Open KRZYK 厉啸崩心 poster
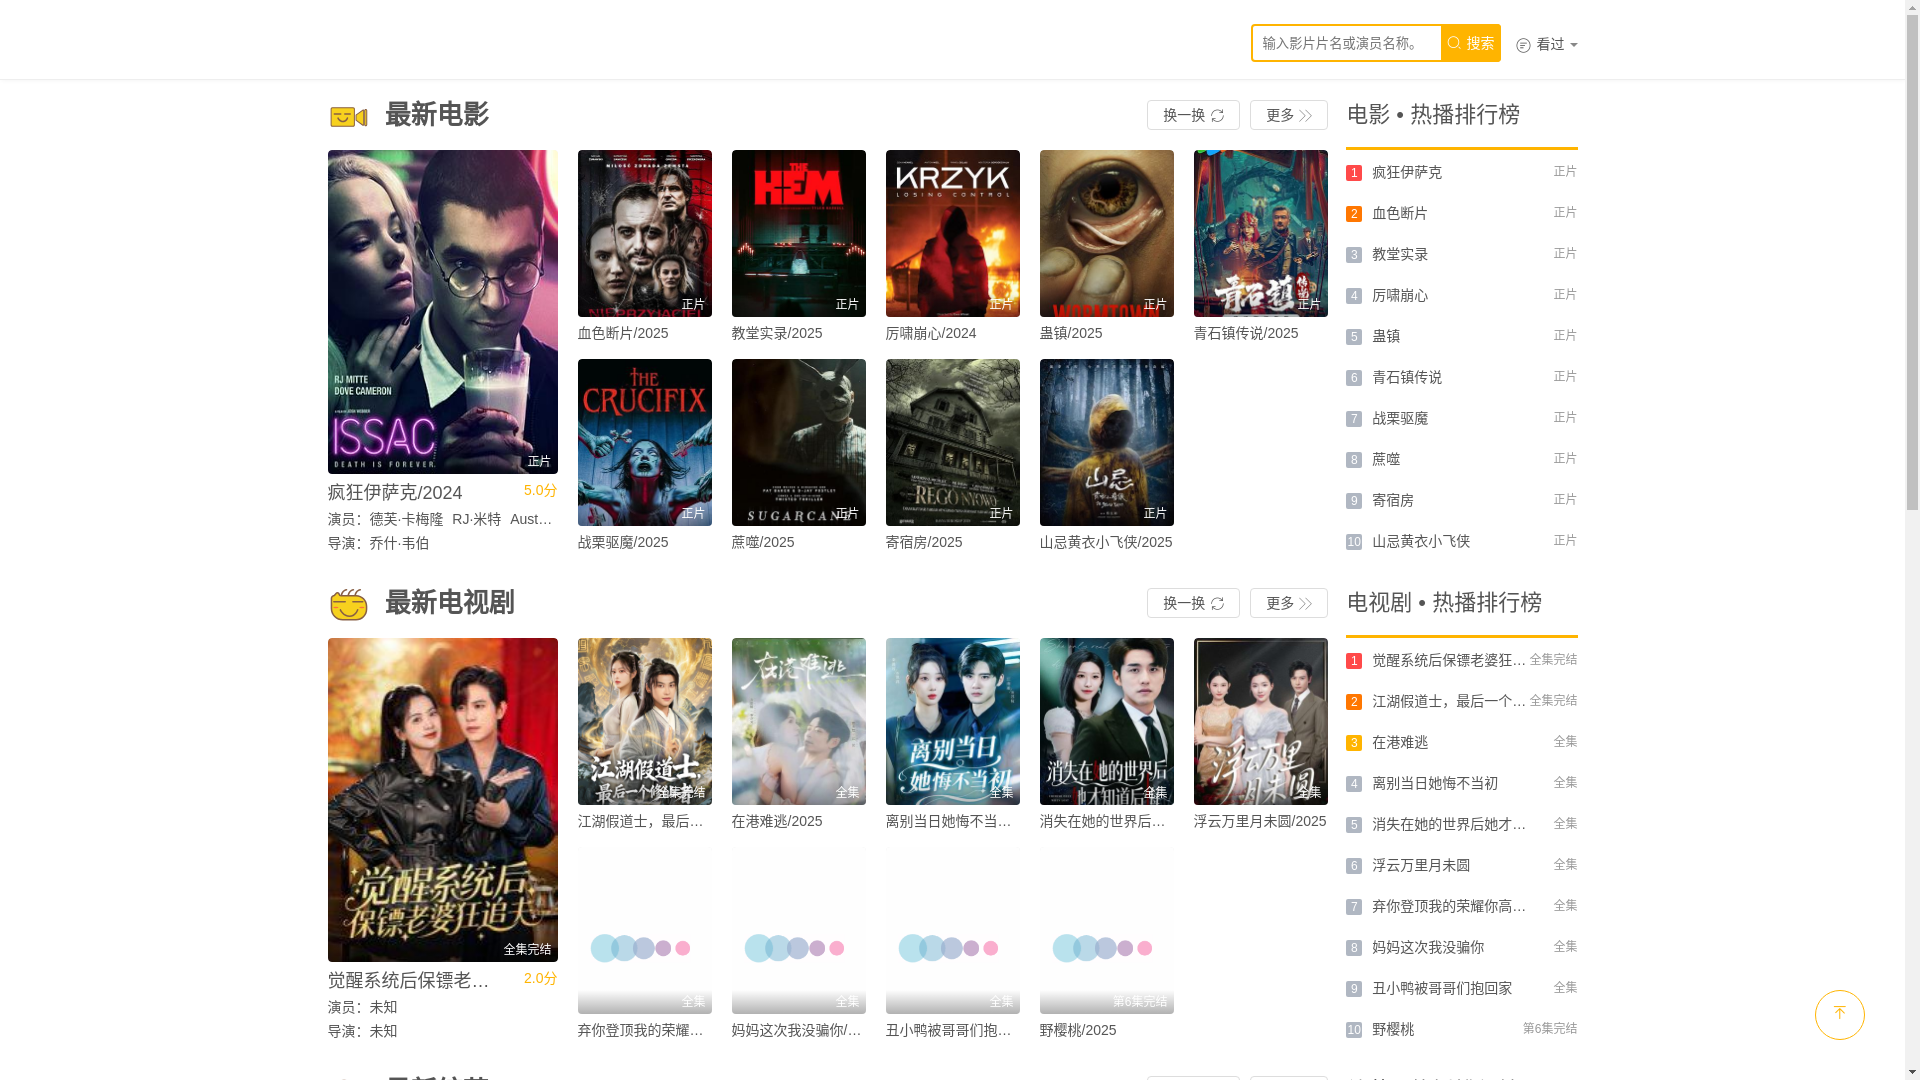Image resolution: width=1920 pixels, height=1080 pixels. pos(953,233)
